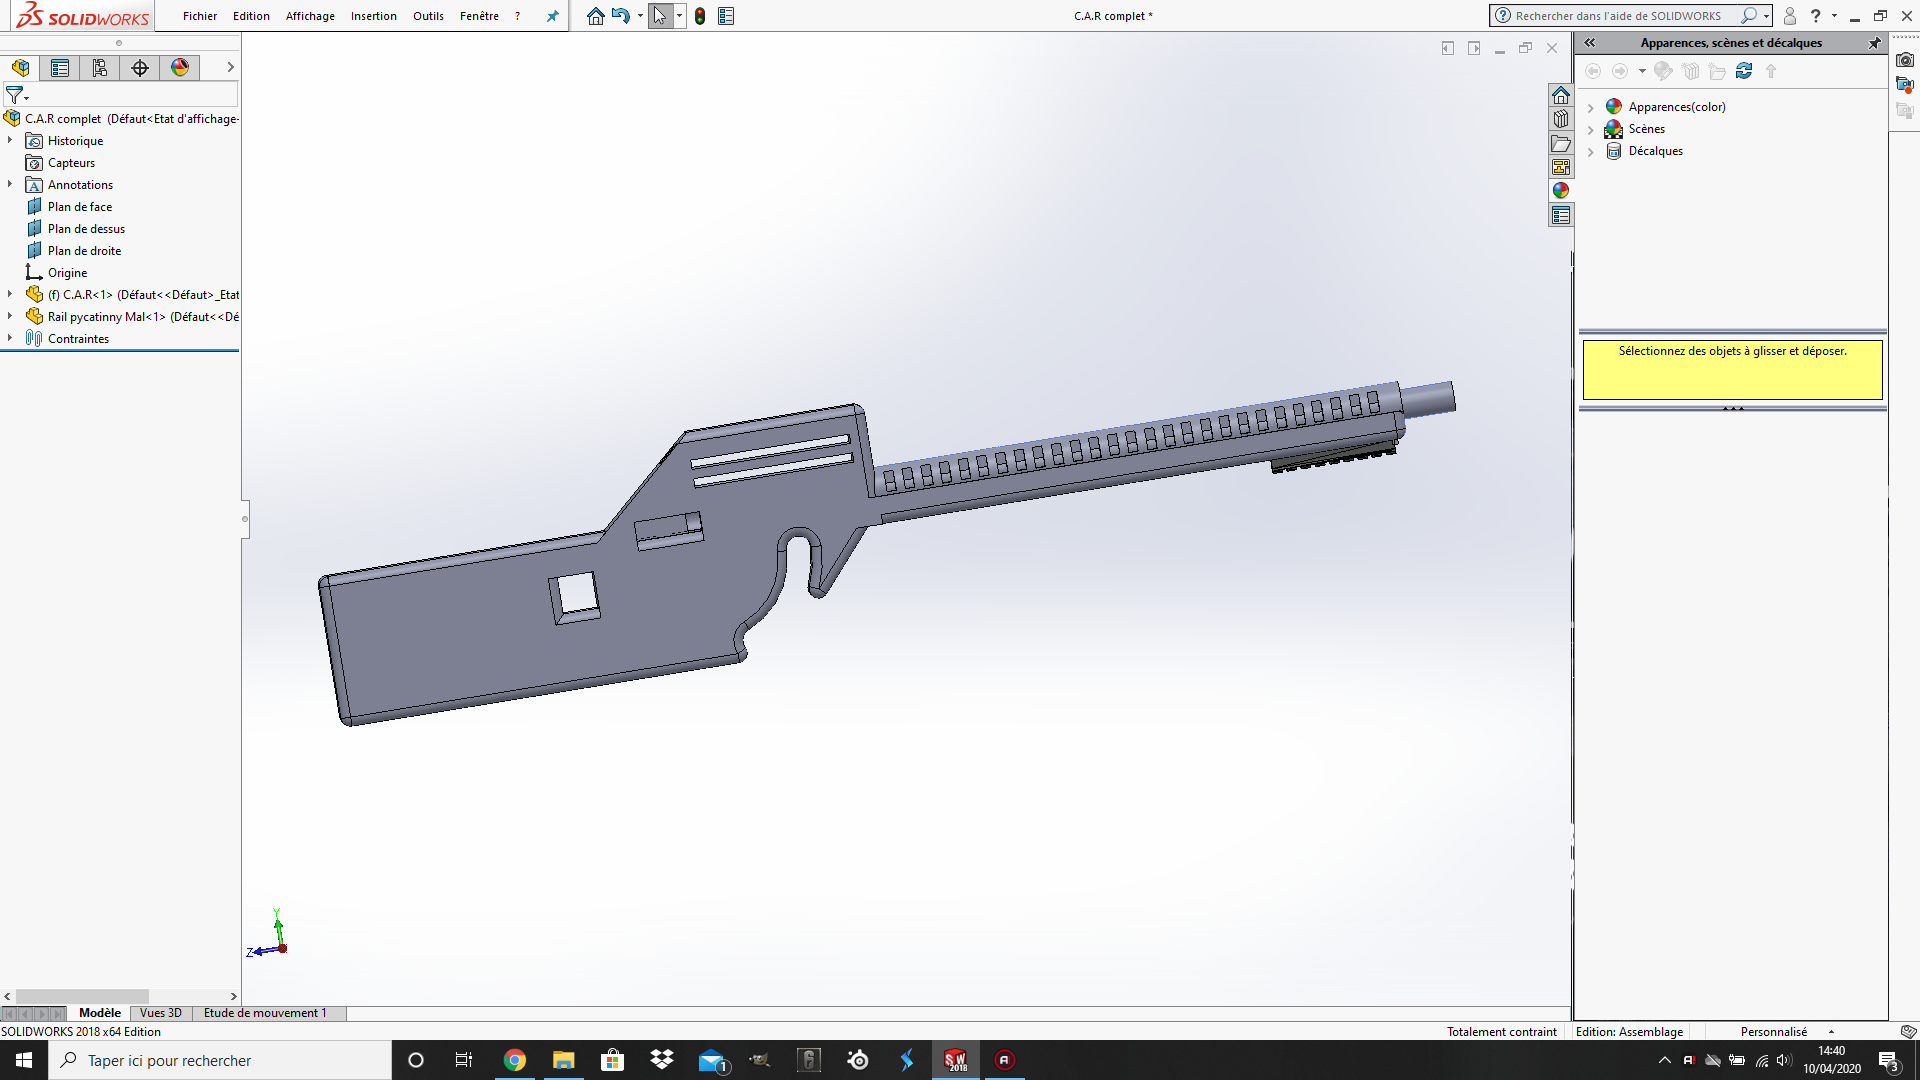Click the refresh icon in Appearances panel
The width and height of the screenshot is (1920, 1080).
click(x=1744, y=71)
